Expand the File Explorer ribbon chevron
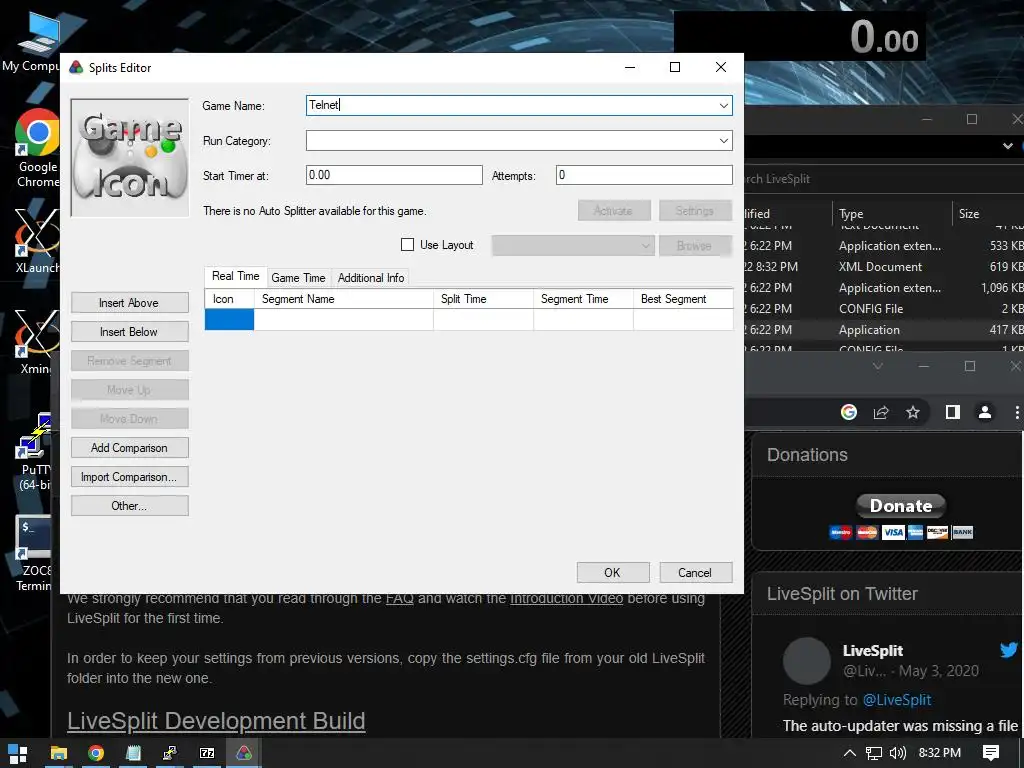Viewport: 1024px width, 768px height. pos(1008,146)
